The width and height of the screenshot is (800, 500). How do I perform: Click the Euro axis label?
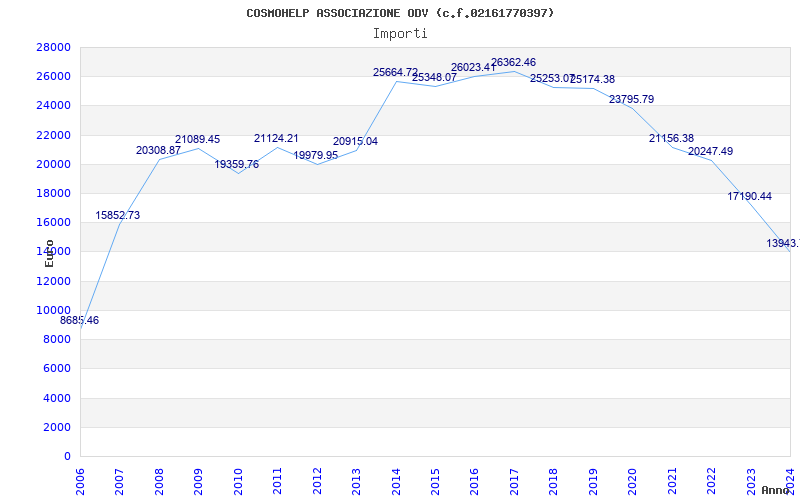click(49, 253)
